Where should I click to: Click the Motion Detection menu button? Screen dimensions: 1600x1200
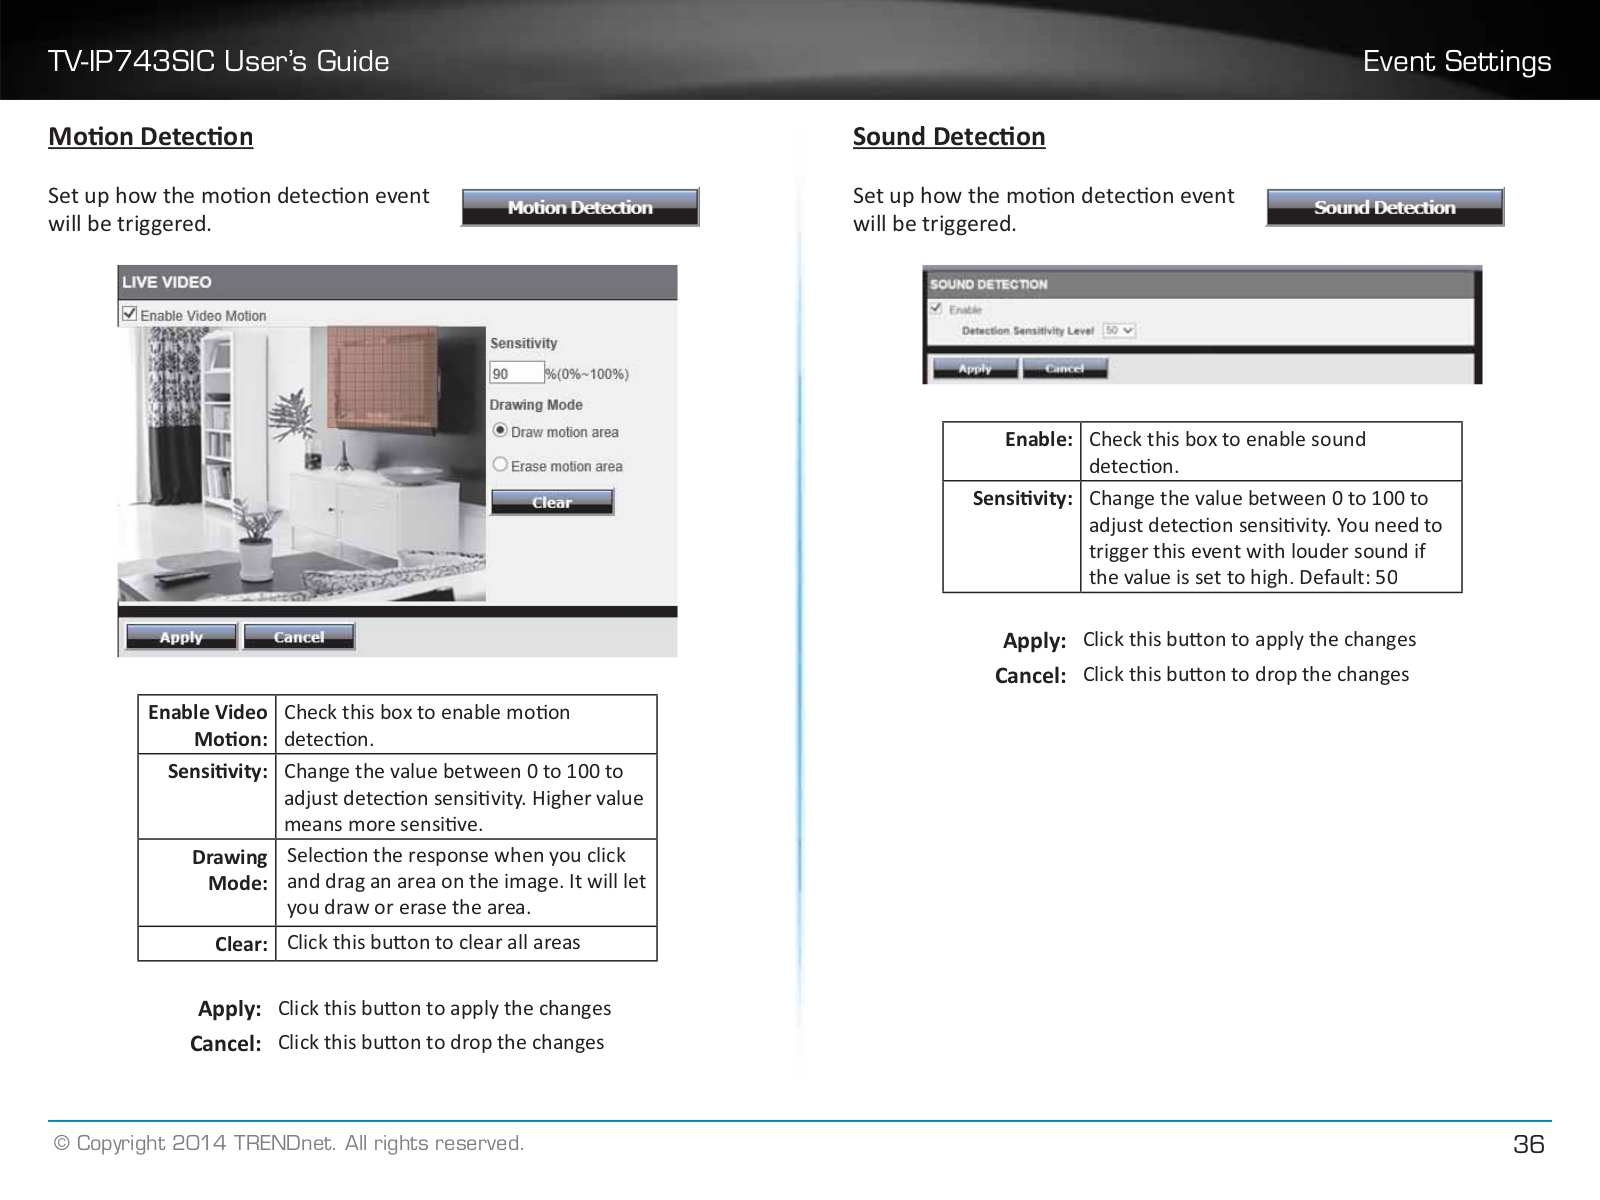(x=580, y=207)
